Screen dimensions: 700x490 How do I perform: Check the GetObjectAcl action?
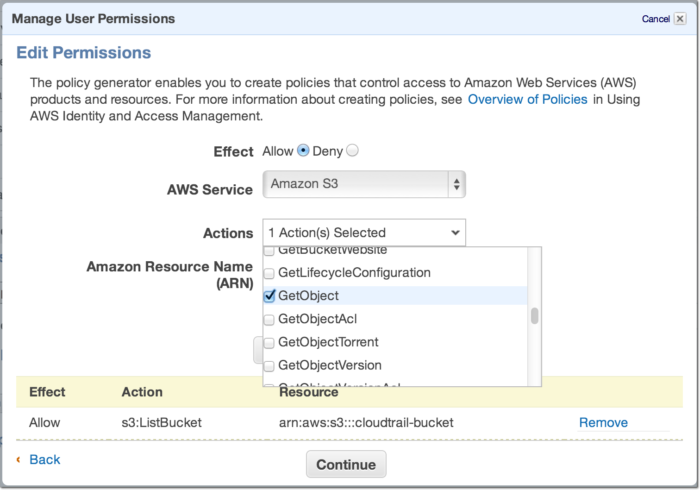point(269,319)
